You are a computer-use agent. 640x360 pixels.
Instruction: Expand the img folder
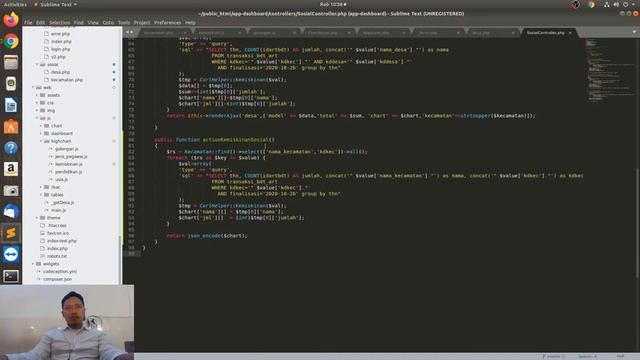[x=37, y=111]
